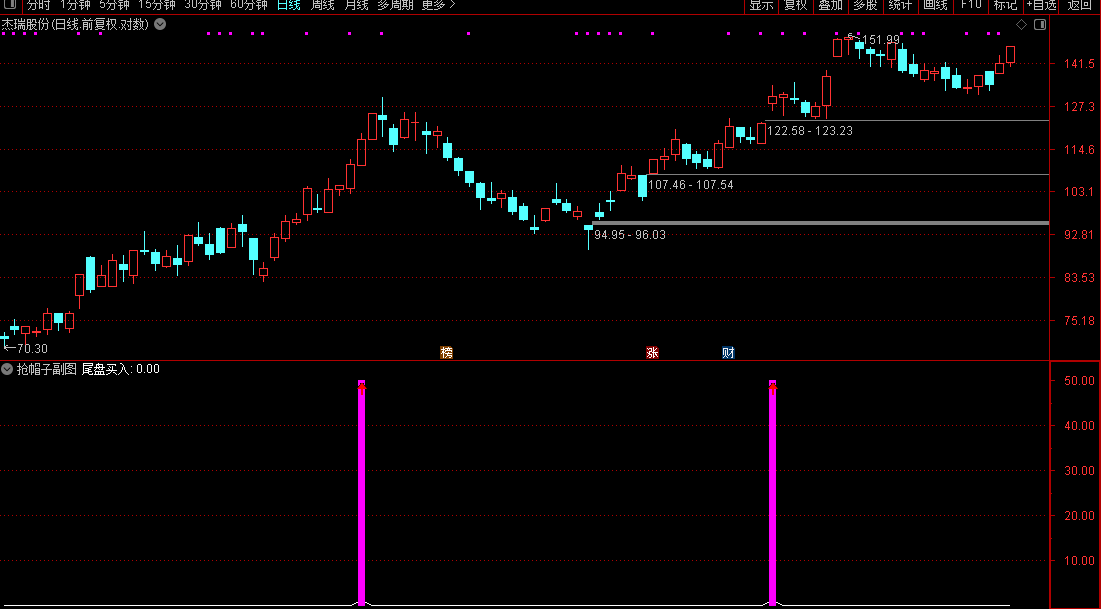Select the 15分钟 period tab
Screen dimensions: 1101x609
tap(157, 5)
